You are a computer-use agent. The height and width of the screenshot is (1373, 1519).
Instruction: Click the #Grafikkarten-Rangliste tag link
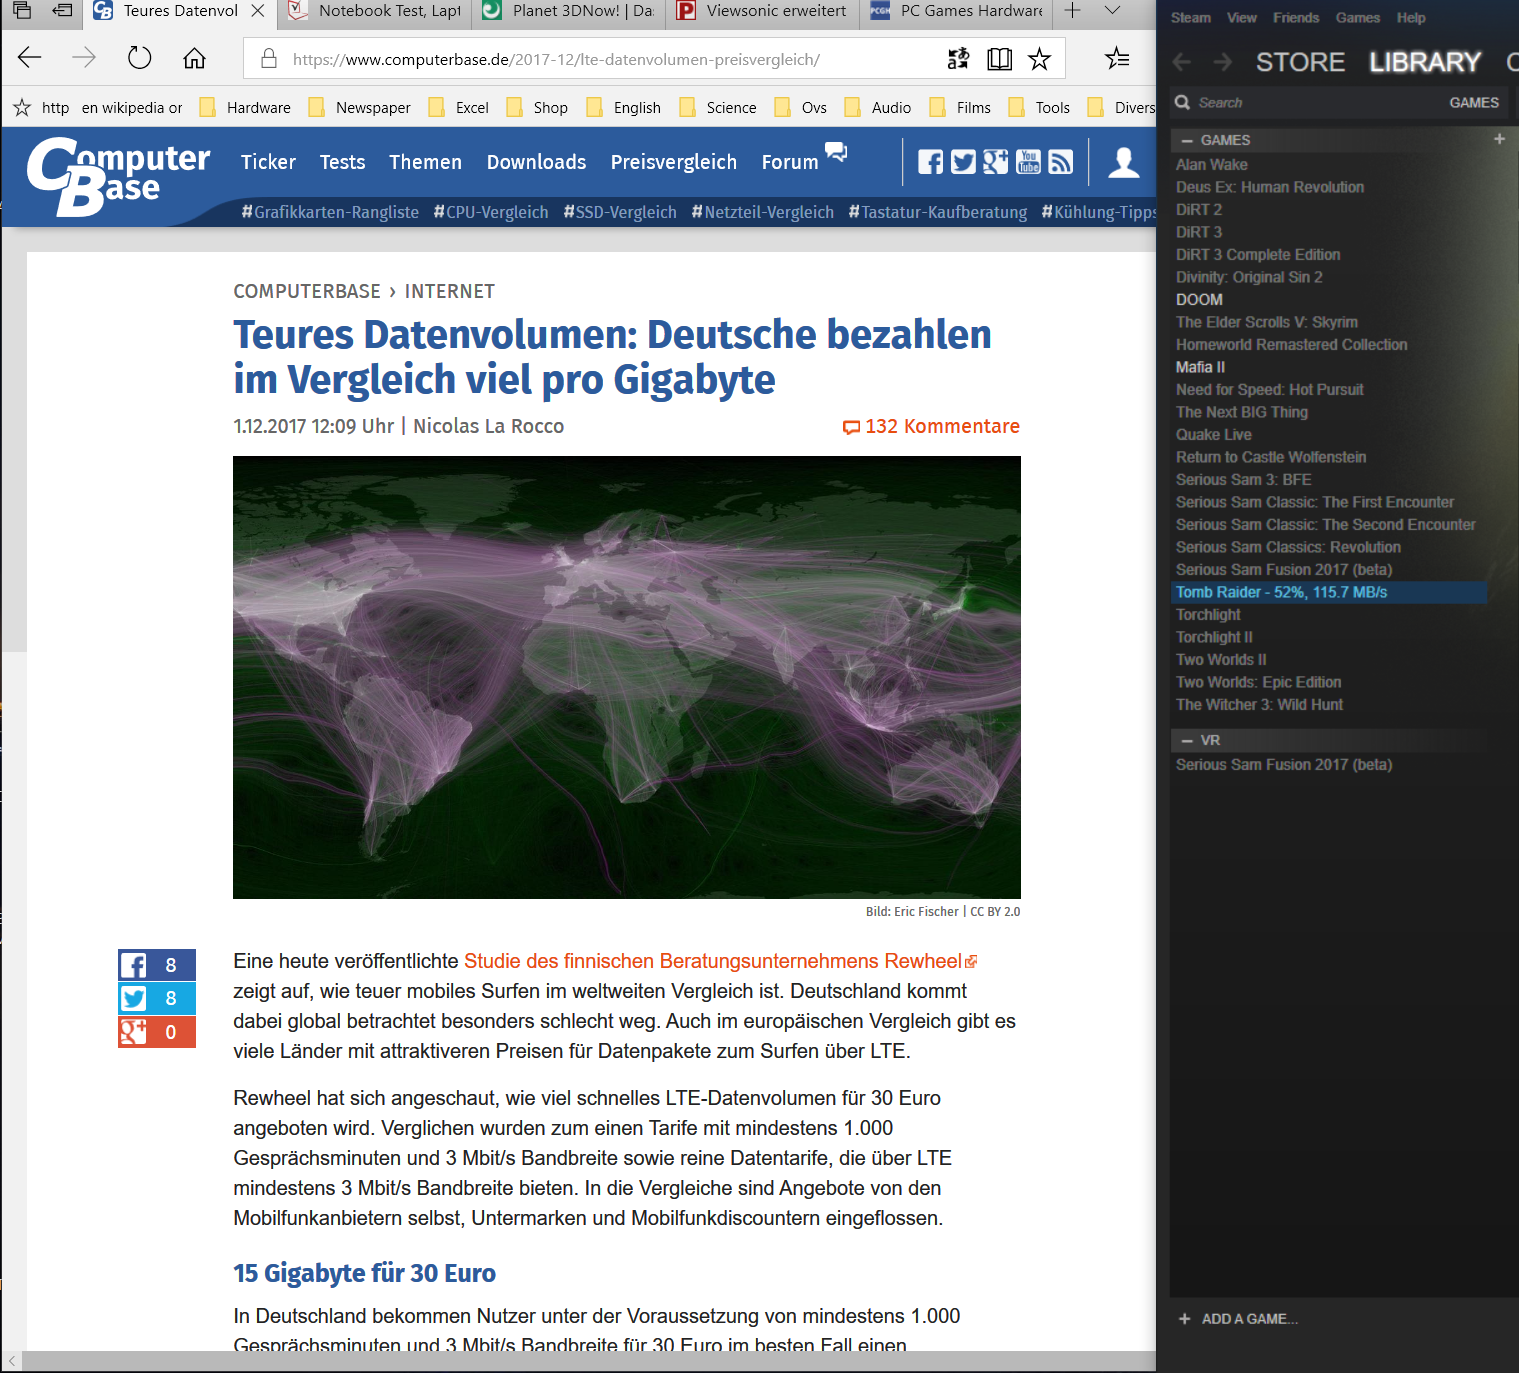330,212
